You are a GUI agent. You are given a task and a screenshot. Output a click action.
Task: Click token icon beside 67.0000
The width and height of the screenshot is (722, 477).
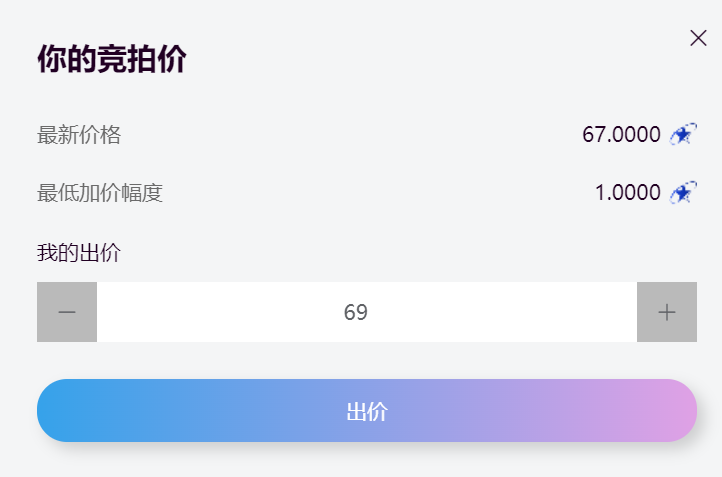tap(683, 134)
